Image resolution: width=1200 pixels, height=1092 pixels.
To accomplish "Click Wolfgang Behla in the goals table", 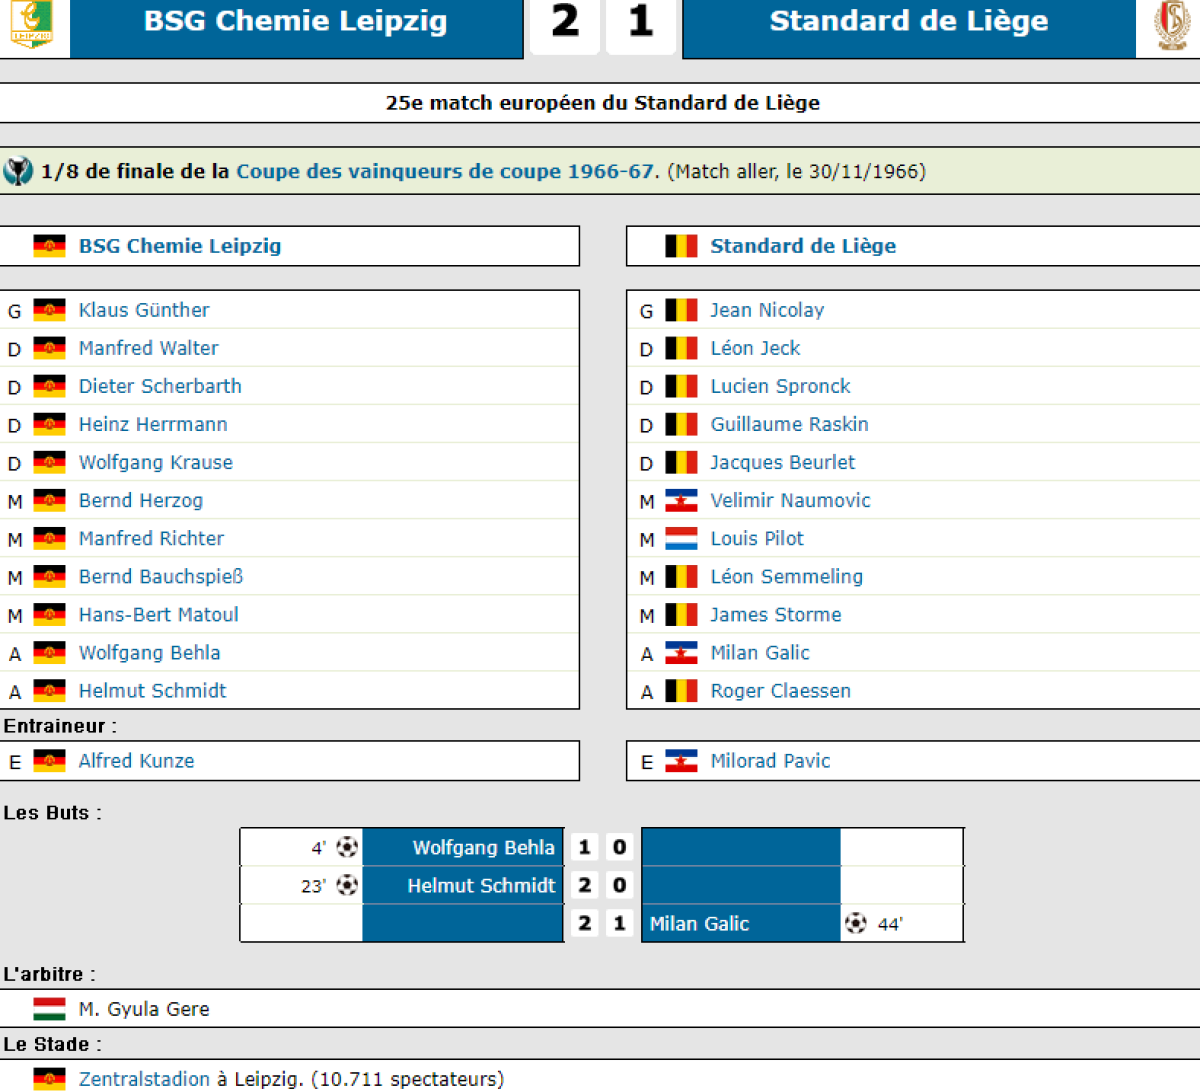I will point(483,848).
